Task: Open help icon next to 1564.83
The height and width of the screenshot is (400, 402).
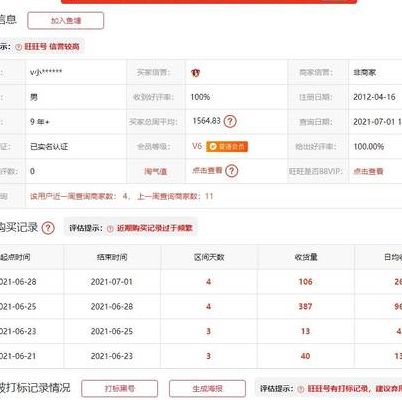Action: pos(230,121)
